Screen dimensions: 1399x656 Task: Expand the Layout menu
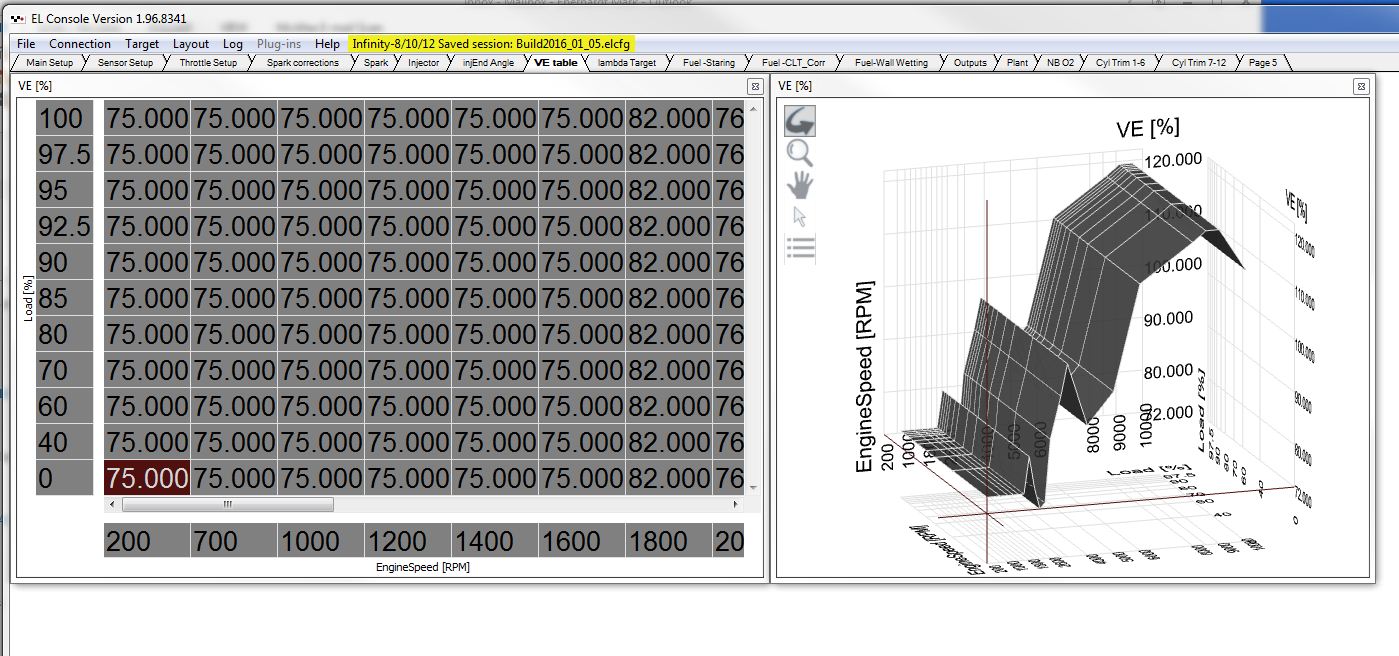190,44
